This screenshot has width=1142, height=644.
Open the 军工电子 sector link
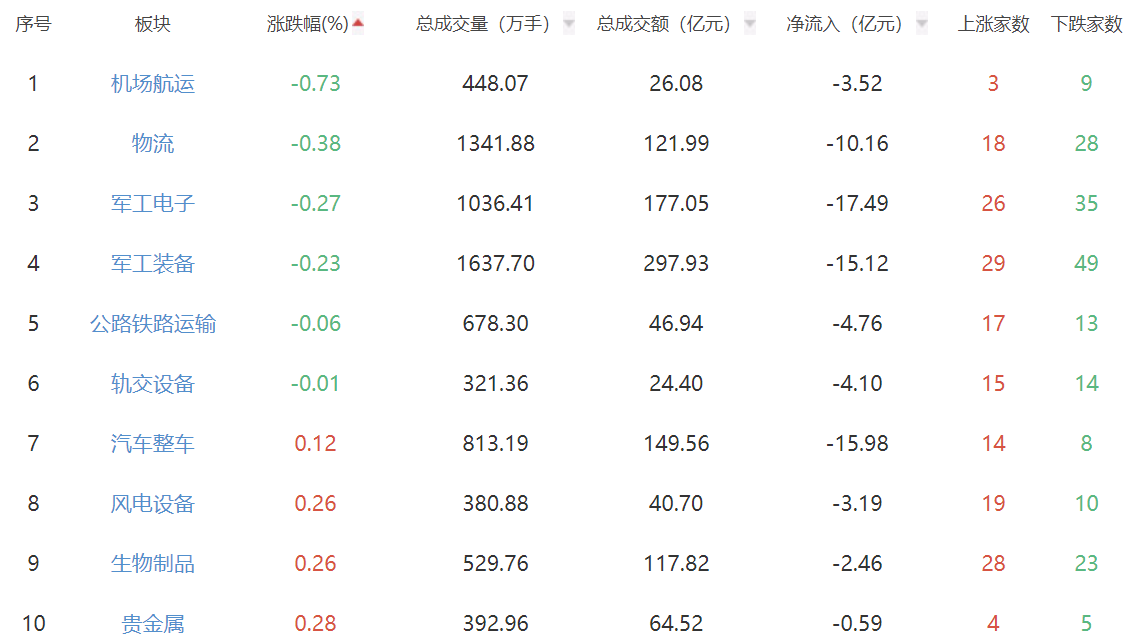(x=153, y=204)
